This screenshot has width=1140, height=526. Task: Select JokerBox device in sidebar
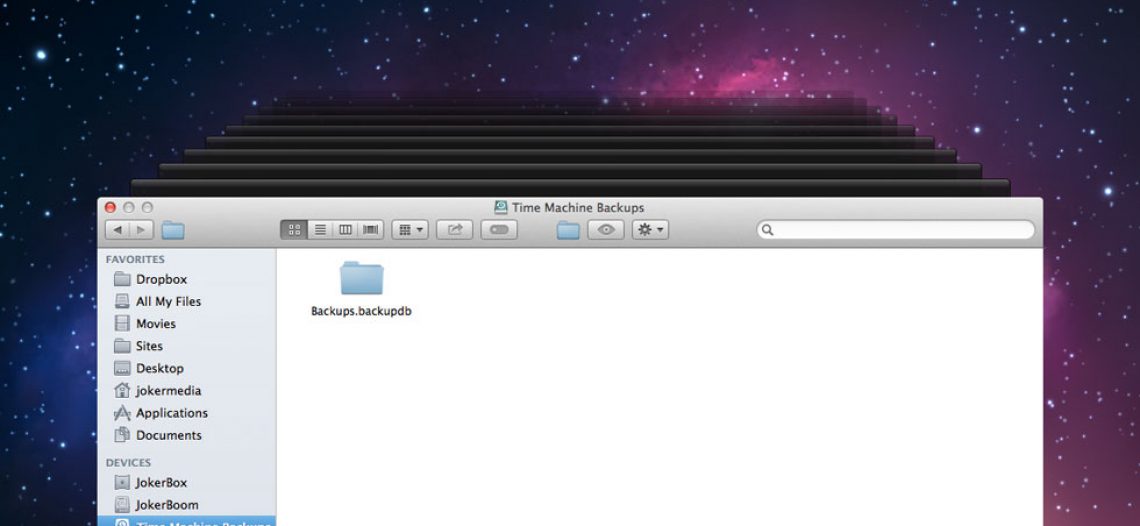[161, 482]
